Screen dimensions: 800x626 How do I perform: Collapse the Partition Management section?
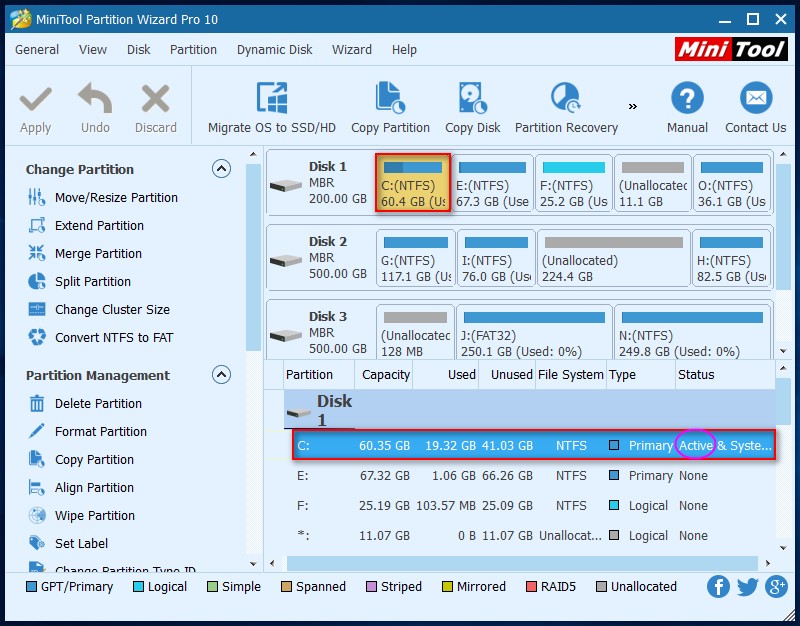point(221,375)
